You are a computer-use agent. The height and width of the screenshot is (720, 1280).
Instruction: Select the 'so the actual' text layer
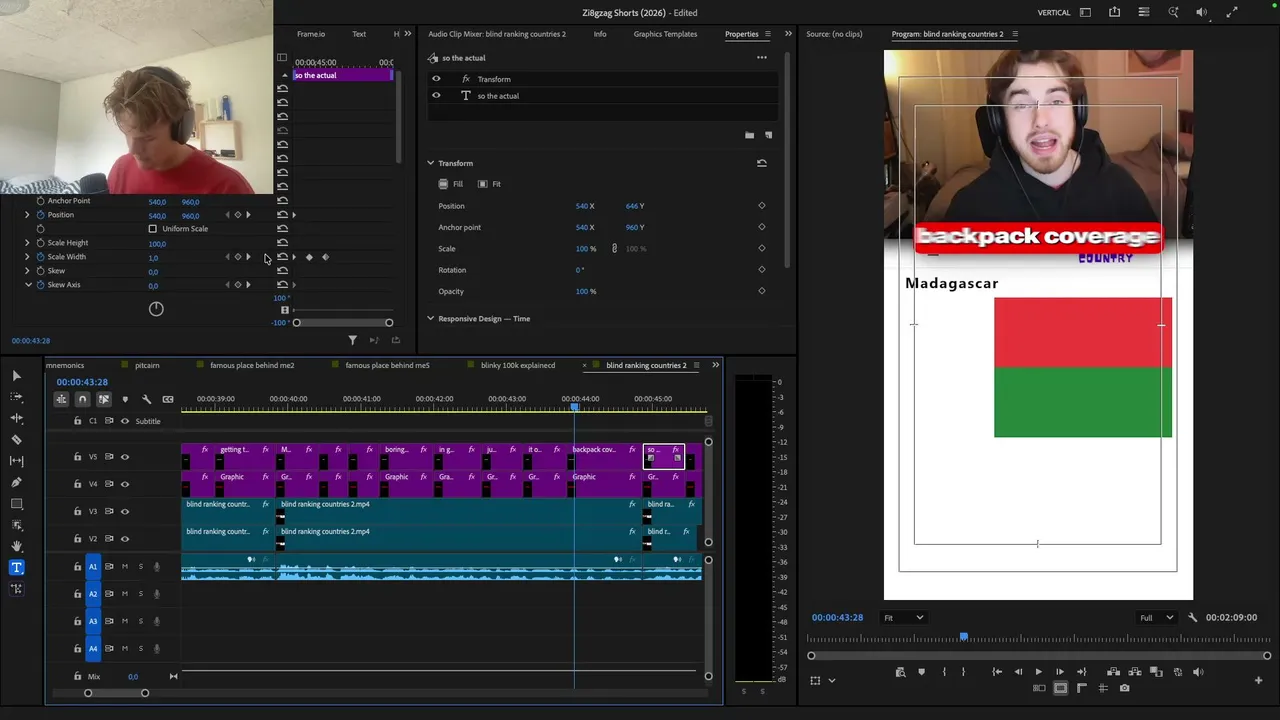(x=498, y=96)
